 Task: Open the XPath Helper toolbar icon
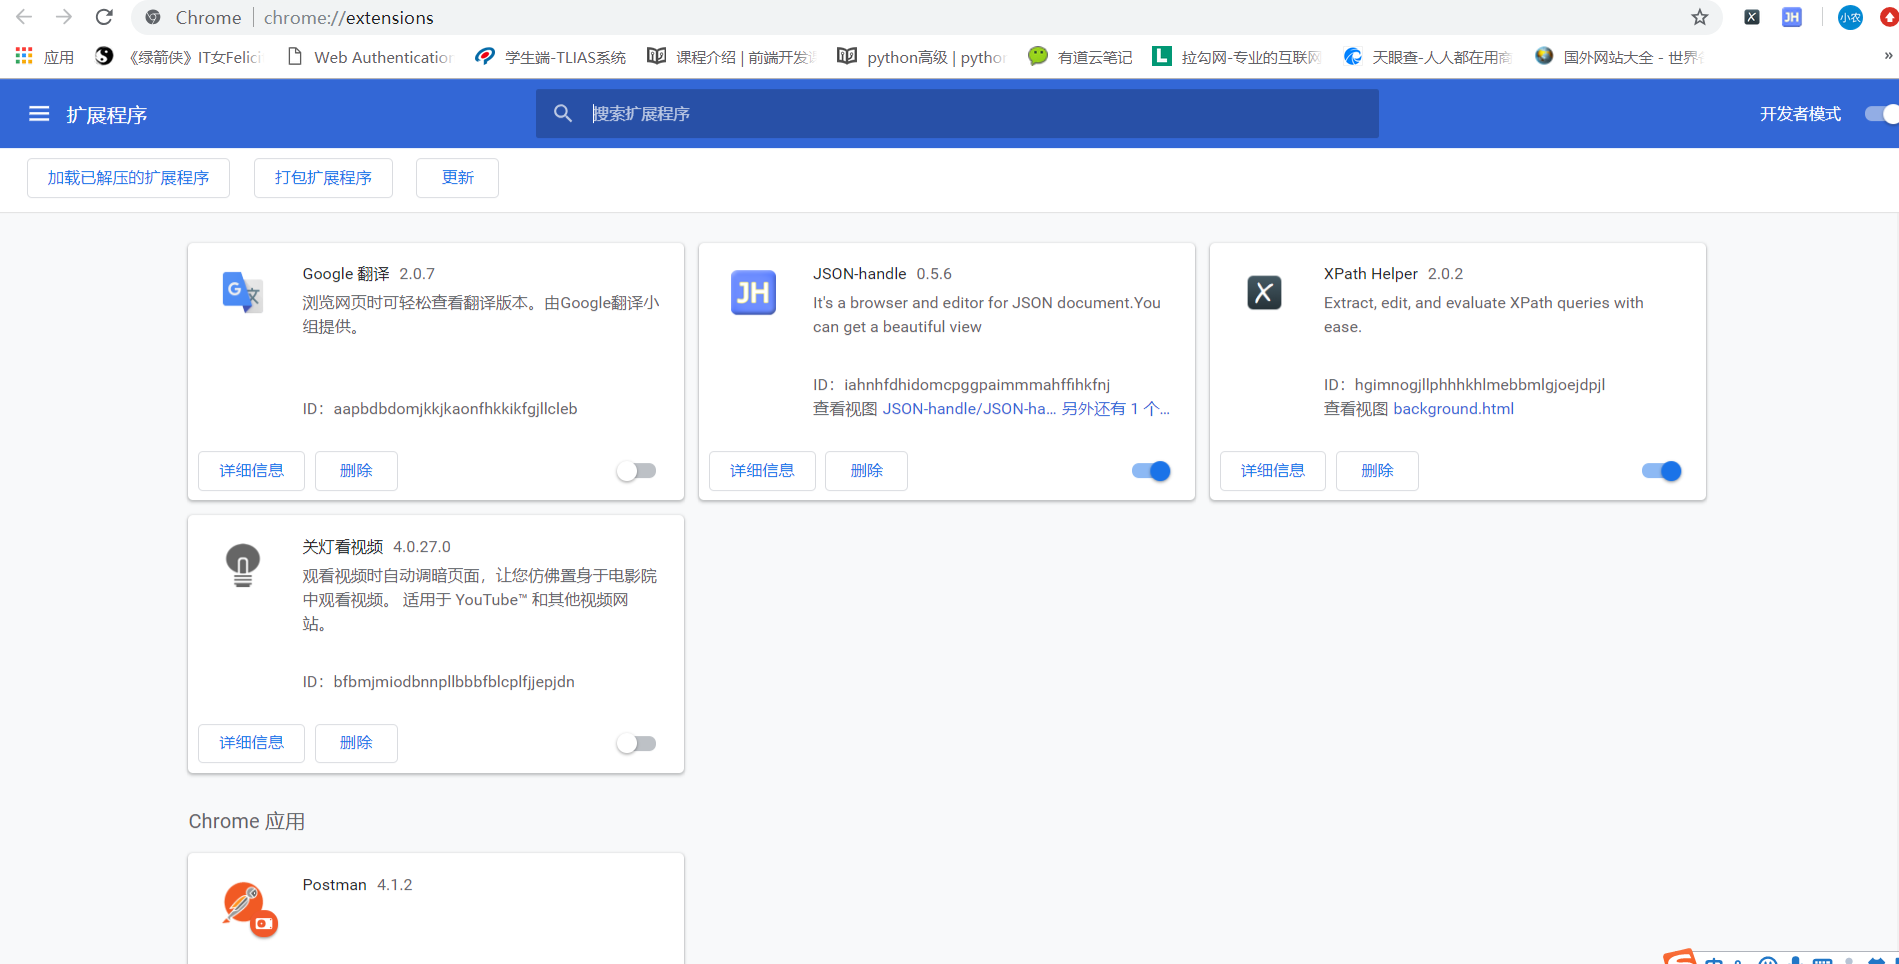point(1752,17)
